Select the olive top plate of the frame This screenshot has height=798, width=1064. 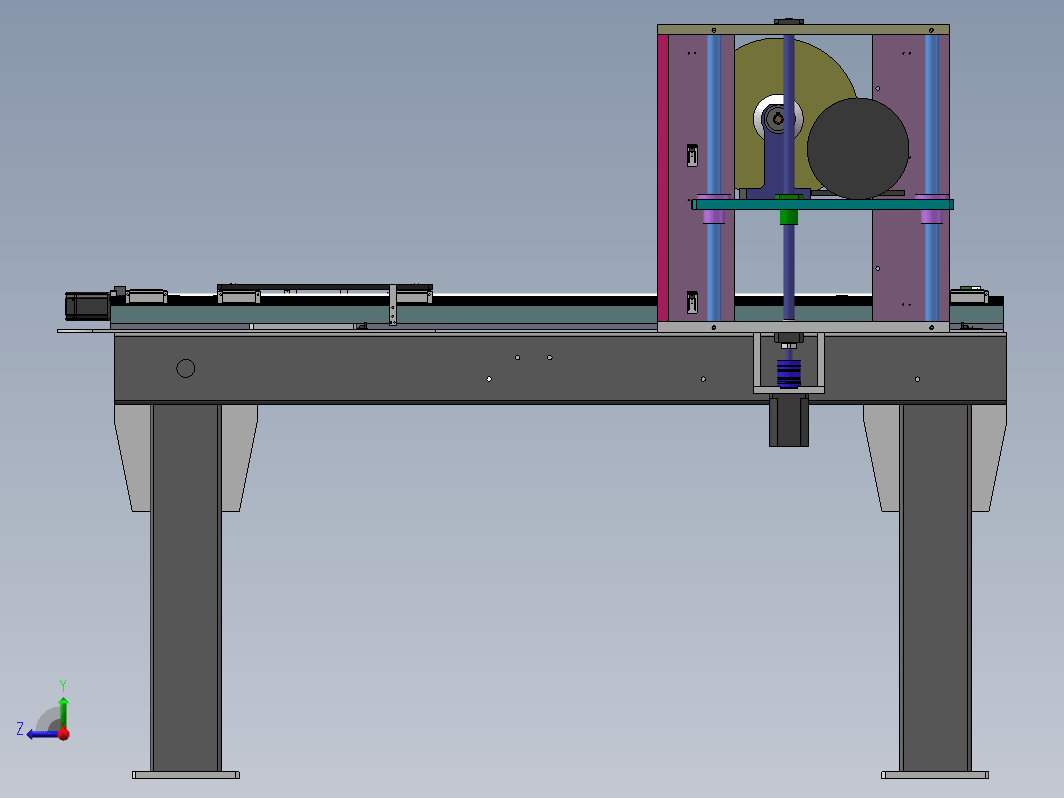tap(803, 29)
